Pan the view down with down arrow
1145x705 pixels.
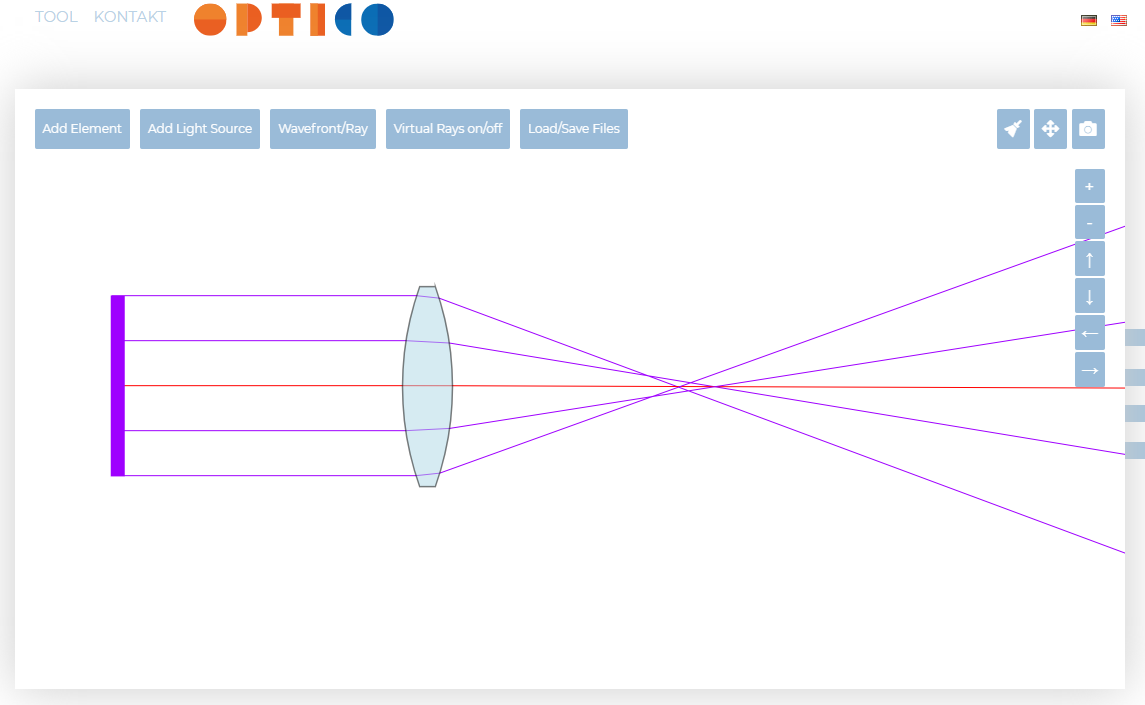1089,296
